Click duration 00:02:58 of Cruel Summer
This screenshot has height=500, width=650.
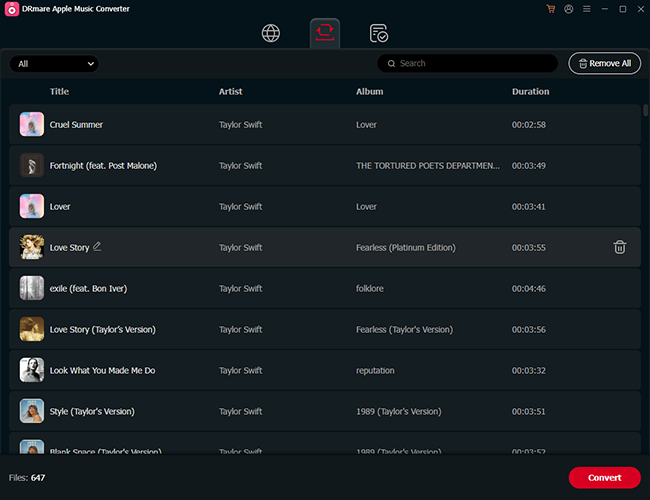(x=529, y=125)
